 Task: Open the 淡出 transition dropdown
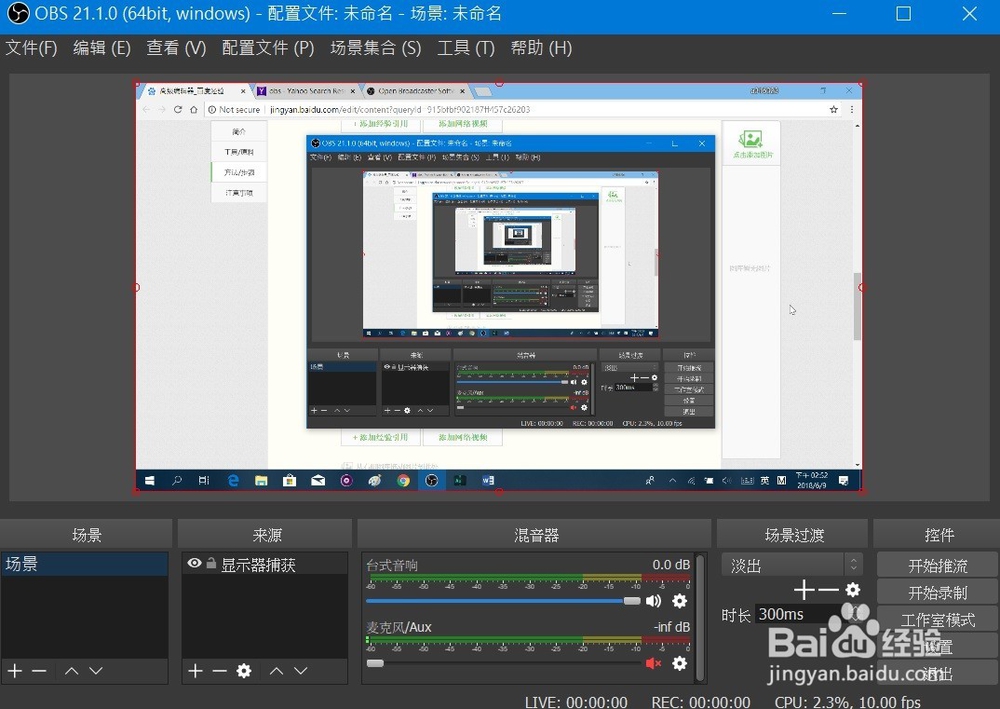click(791, 565)
